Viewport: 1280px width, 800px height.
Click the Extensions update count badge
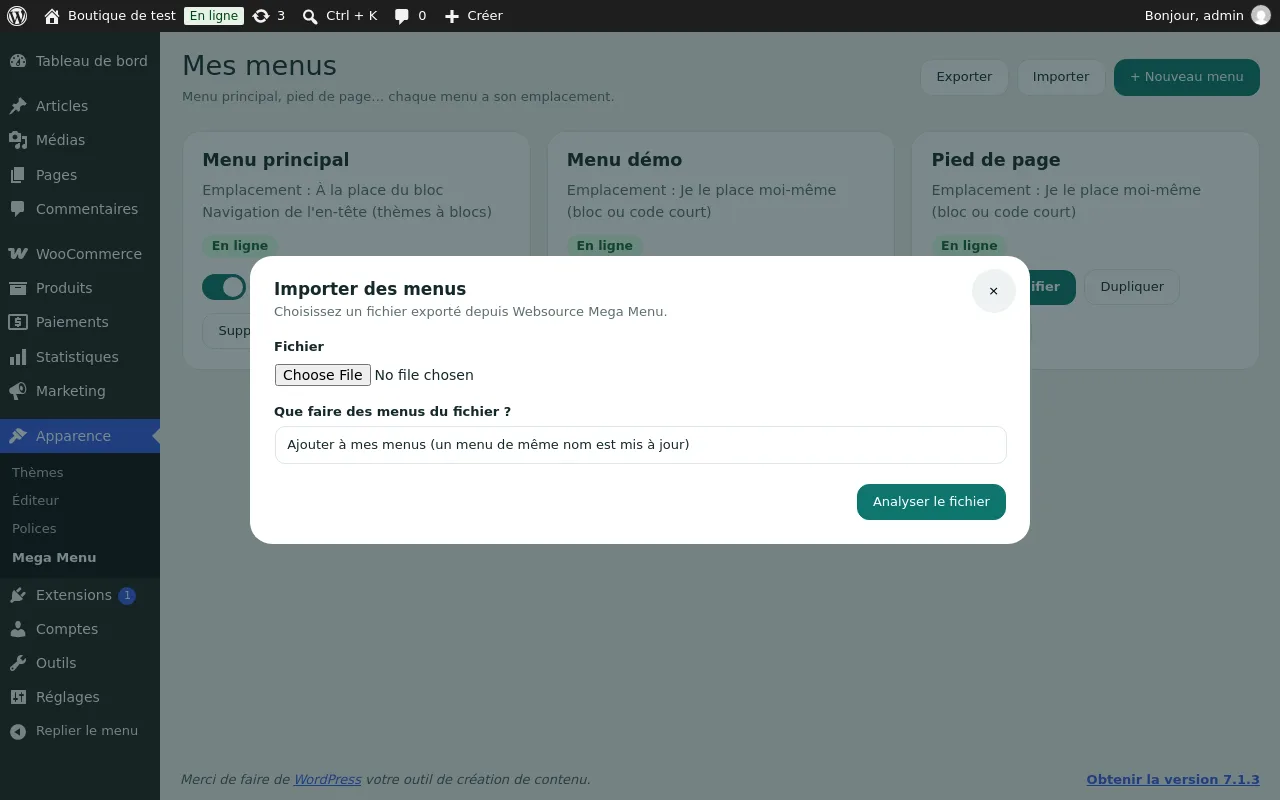(127, 596)
